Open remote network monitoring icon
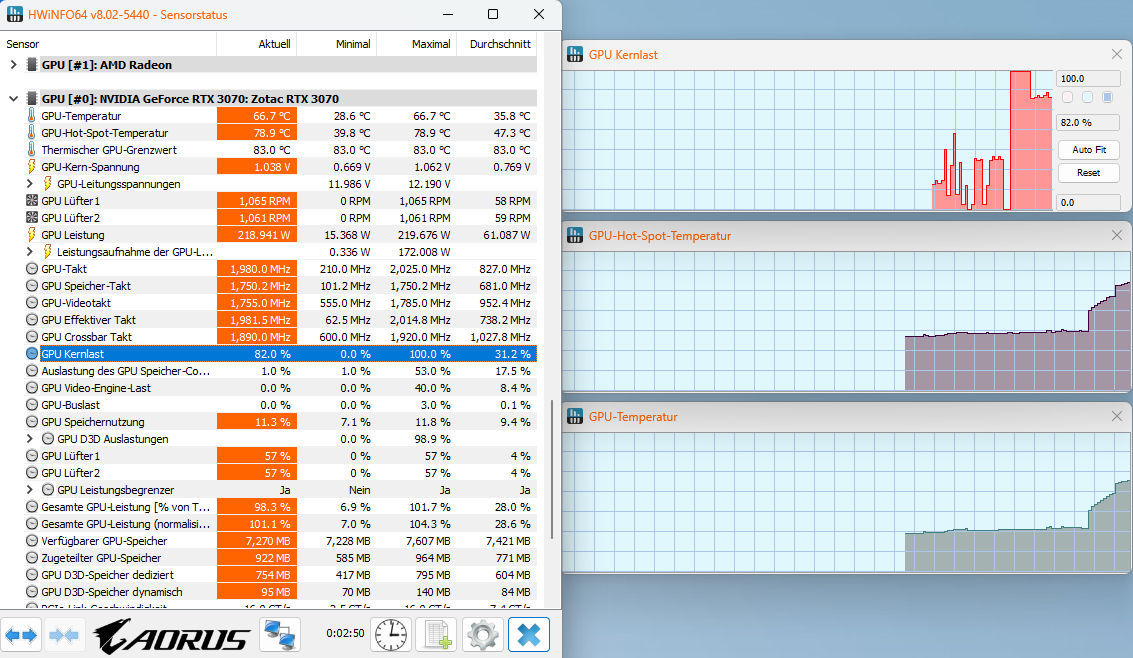Image resolution: width=1133 pixels, height=658 pixels. (280, 636)
